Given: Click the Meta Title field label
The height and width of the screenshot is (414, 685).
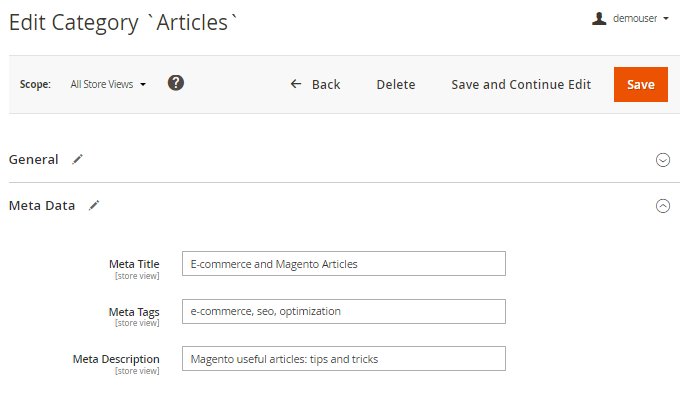Looking at the screenshot, I should (134, 264).
